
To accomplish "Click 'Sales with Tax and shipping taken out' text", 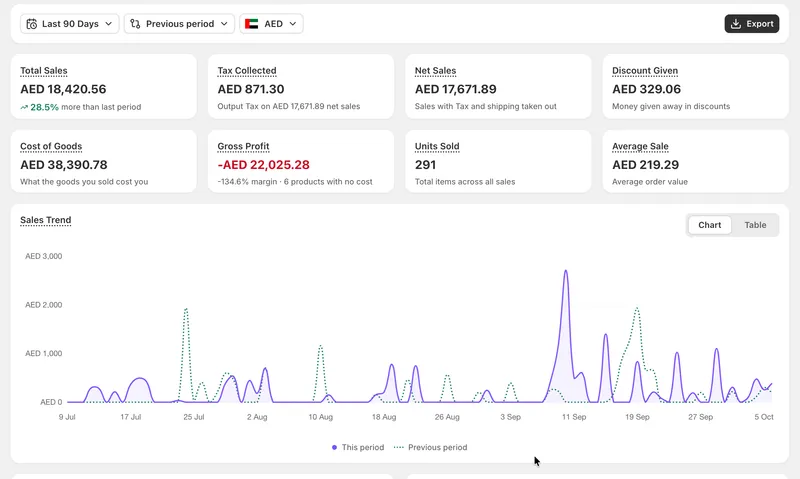I will pos(486,107).
